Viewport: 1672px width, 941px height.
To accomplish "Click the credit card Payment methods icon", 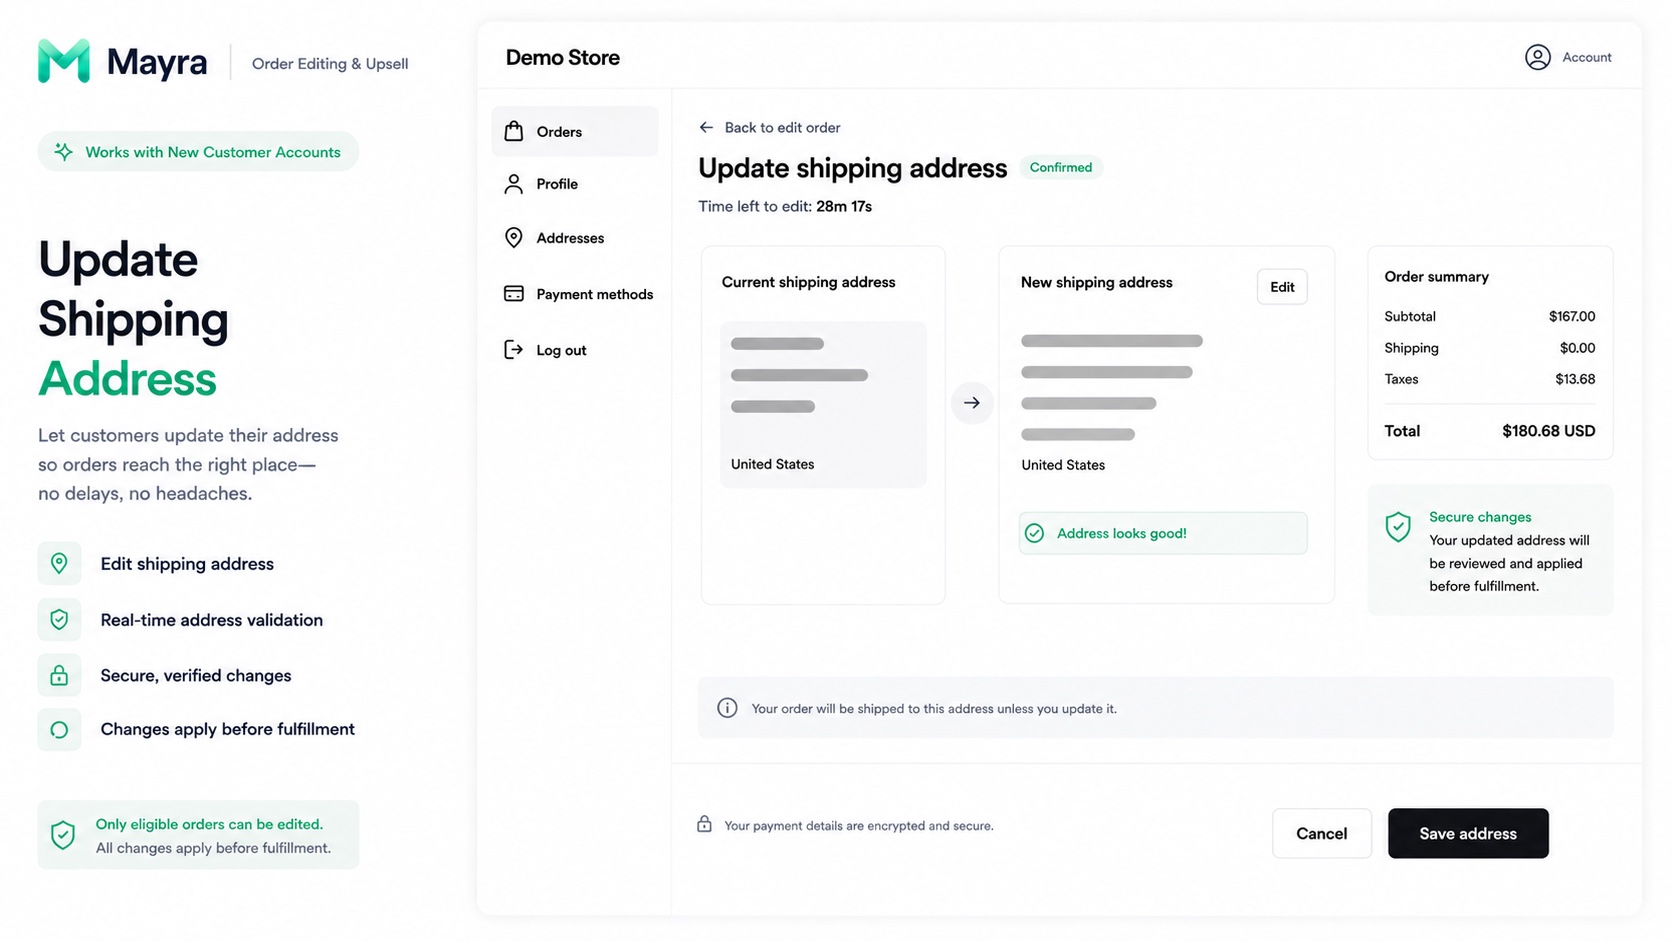I will tap(514, 294).
